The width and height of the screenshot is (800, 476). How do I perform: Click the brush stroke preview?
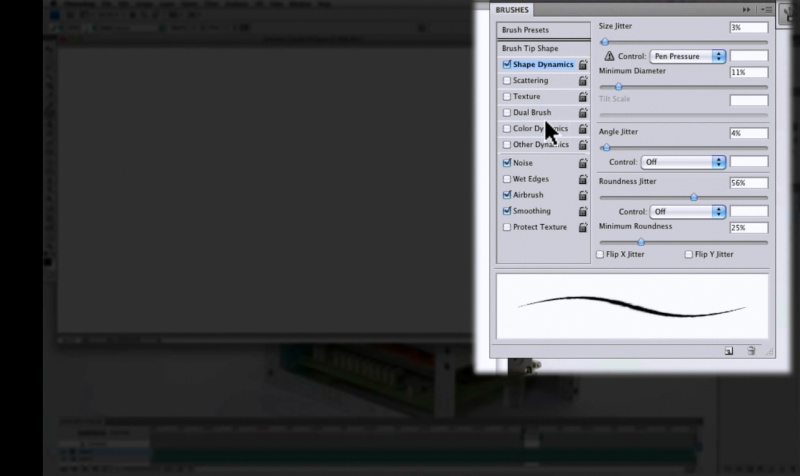click(632, 306)
